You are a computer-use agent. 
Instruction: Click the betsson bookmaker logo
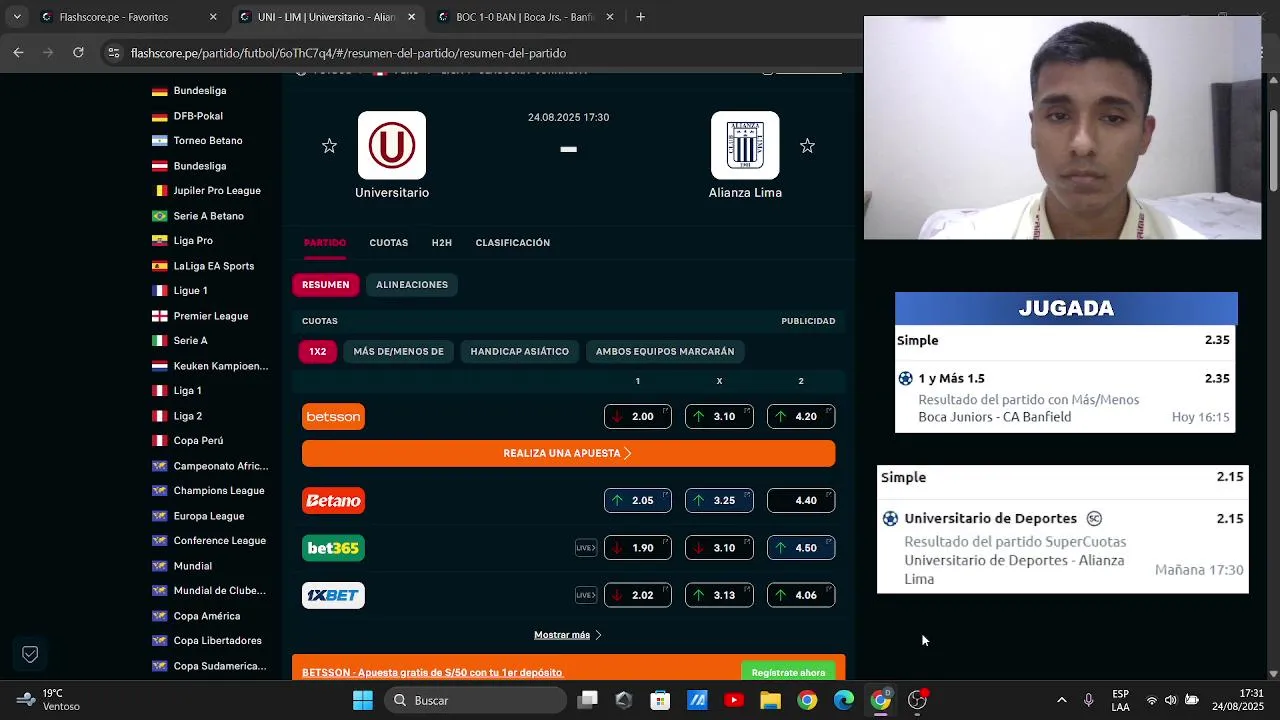333,417
